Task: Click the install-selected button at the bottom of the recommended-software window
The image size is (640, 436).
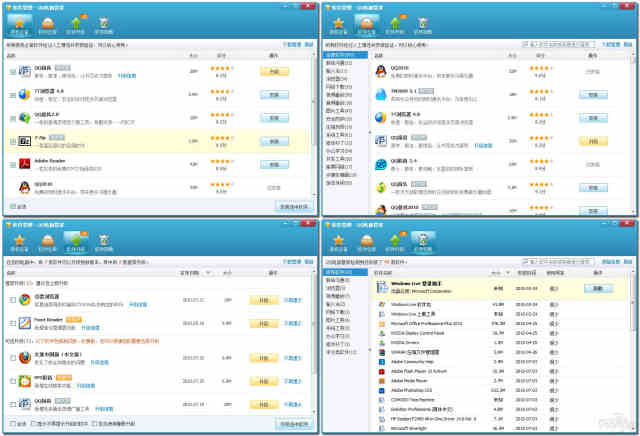Action: click(x=294, y=207)
